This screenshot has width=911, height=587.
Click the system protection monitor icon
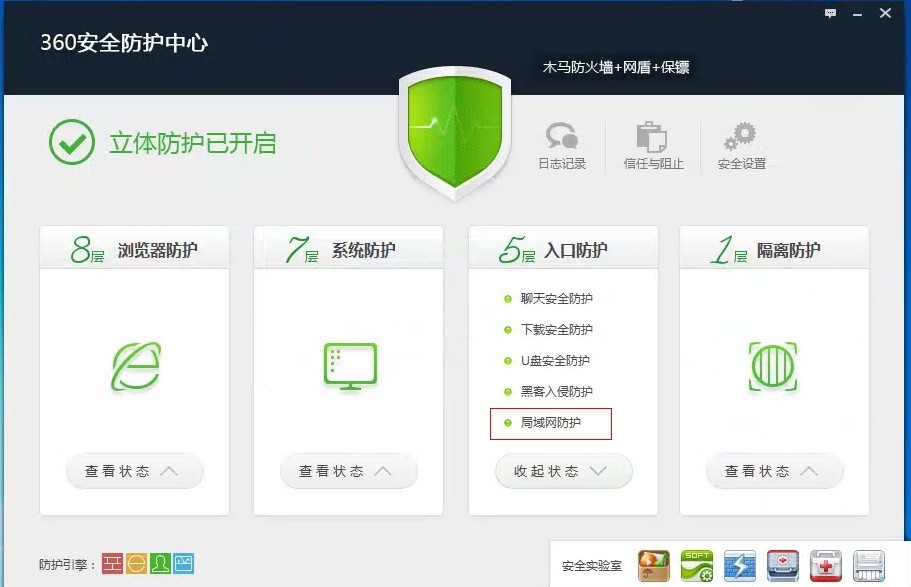tap(350, 366)
